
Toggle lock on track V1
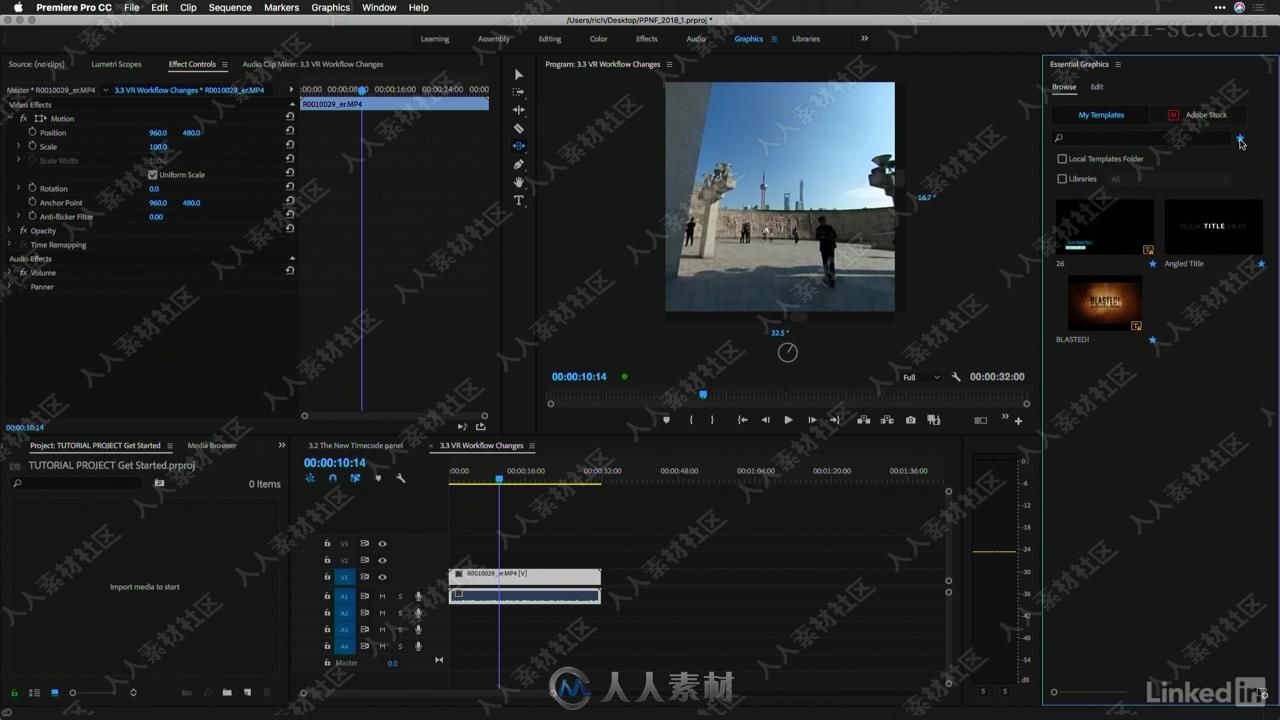pos(327,577)
